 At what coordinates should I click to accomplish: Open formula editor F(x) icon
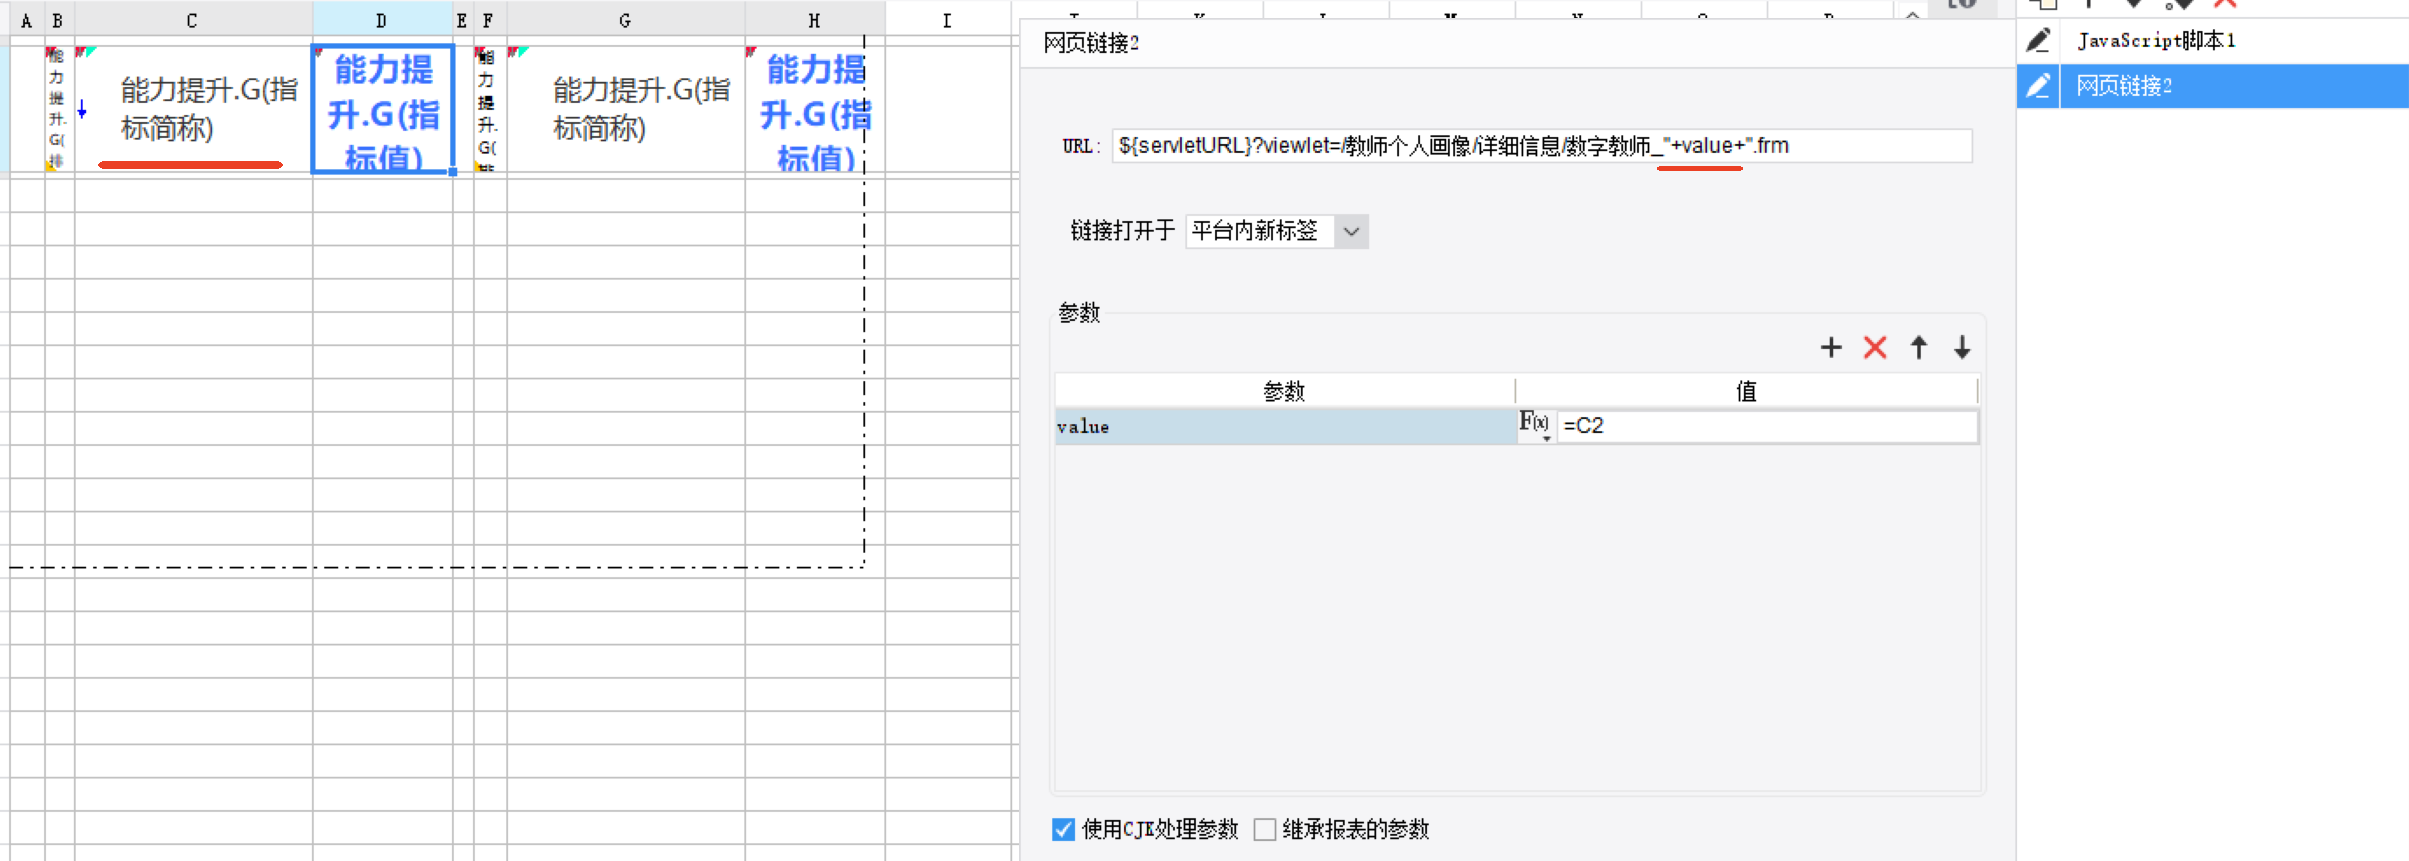pos(1535,425)
